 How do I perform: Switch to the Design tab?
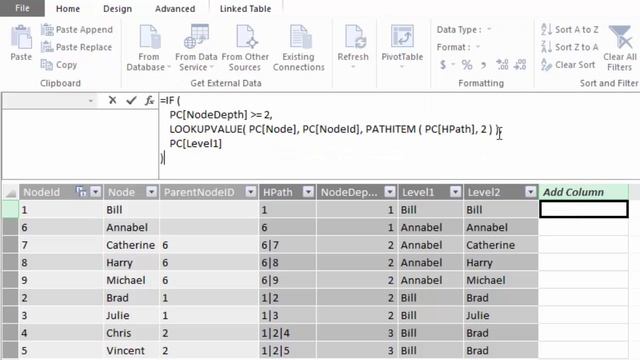[118, 9]
